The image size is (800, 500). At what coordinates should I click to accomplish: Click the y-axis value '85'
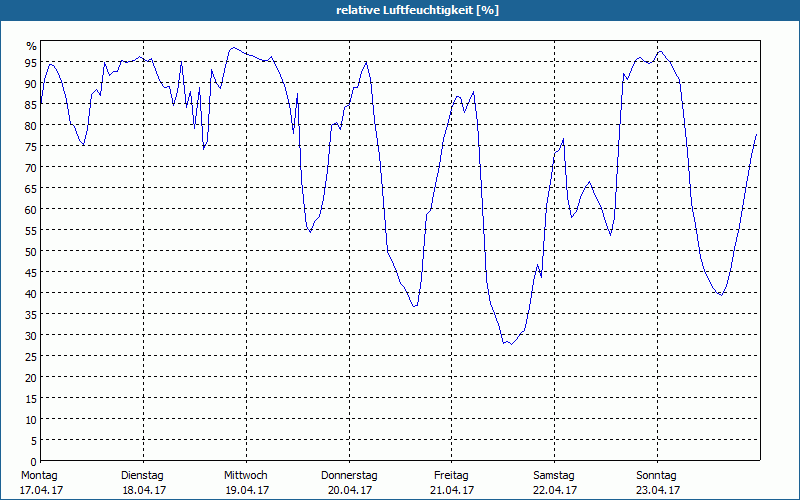pos(31,105)
